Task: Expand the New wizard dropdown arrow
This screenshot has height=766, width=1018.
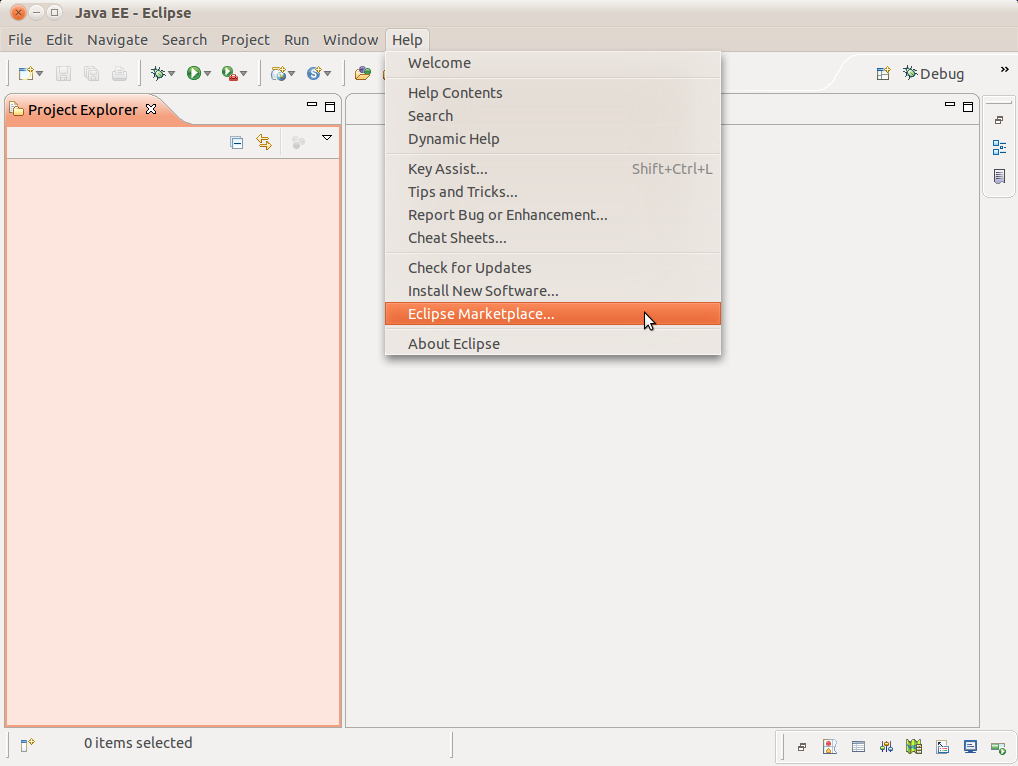Action: (40, 73)
